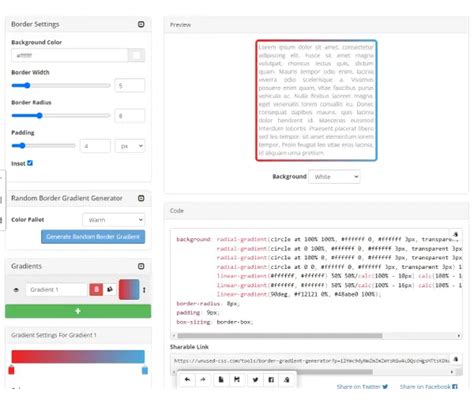The width and height of the screenshot is (474, 418).
Task: Click the reorder handle for Gradient 1
Action: tap(144, 290)
